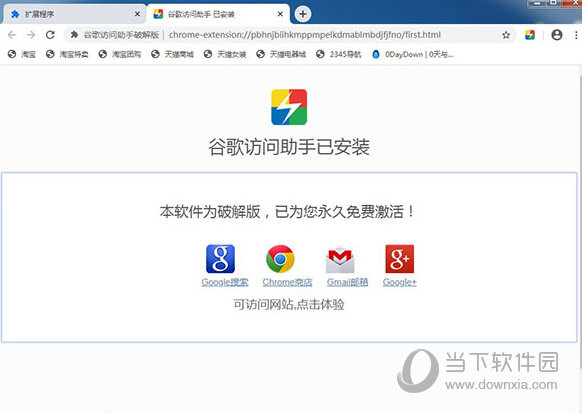Image resolution: width=582 pixels, height=414 pixels.
Task: Open the Google+ text link
Action: (400, 282)
